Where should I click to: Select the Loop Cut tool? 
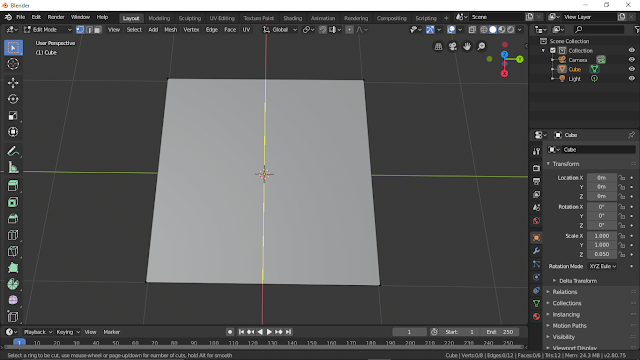[13, 235]
